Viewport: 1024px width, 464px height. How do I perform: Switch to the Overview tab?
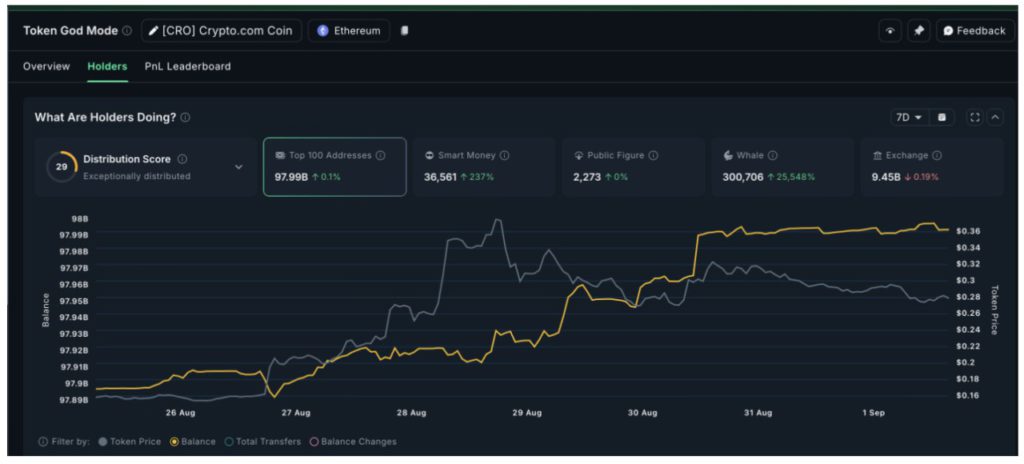47,67
